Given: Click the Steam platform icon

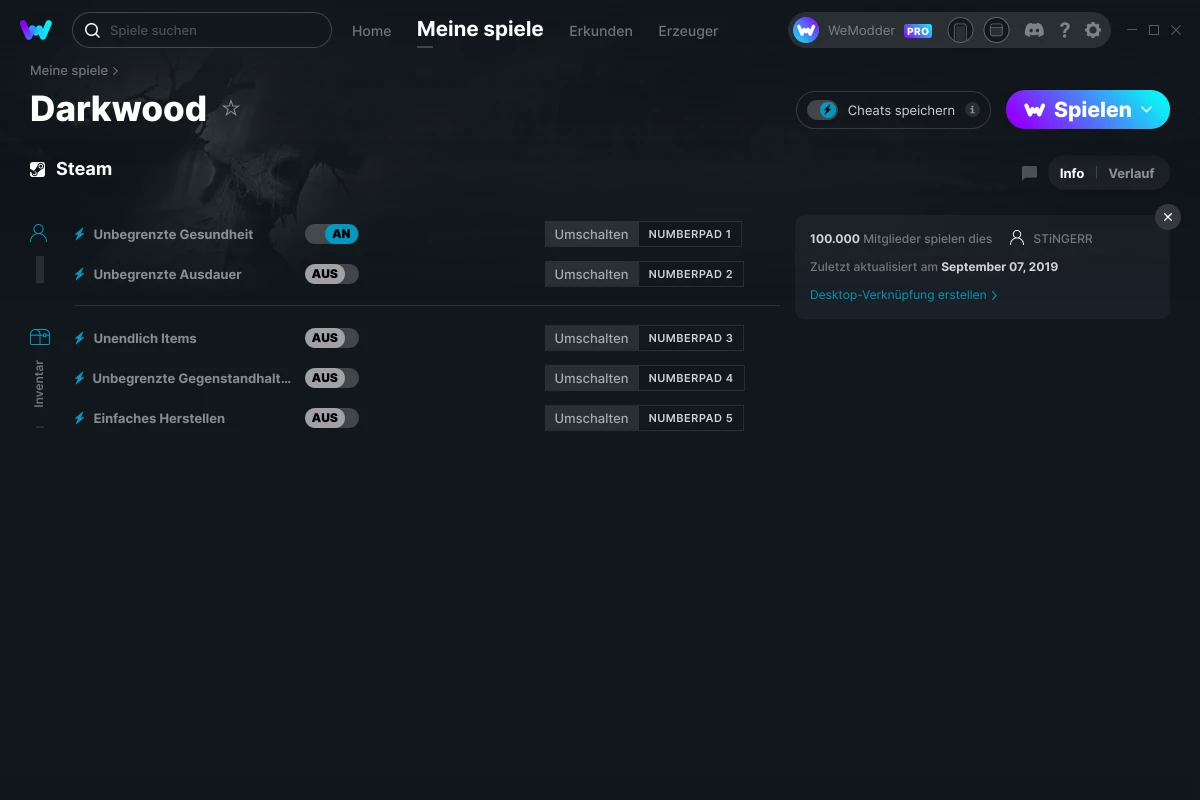Looking at the screenshot, I should click(38, 169).
